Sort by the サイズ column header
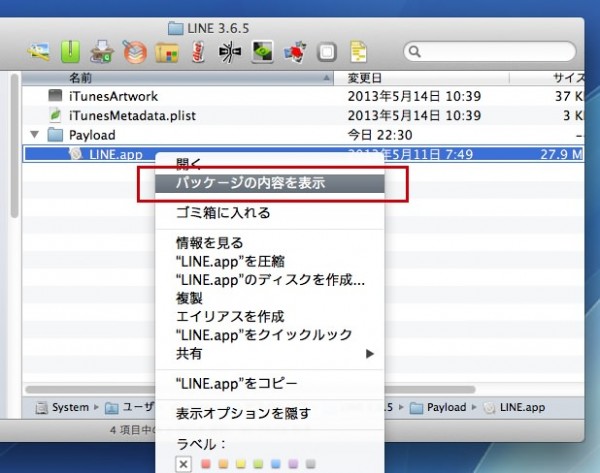600x473 pixels. 547,78
